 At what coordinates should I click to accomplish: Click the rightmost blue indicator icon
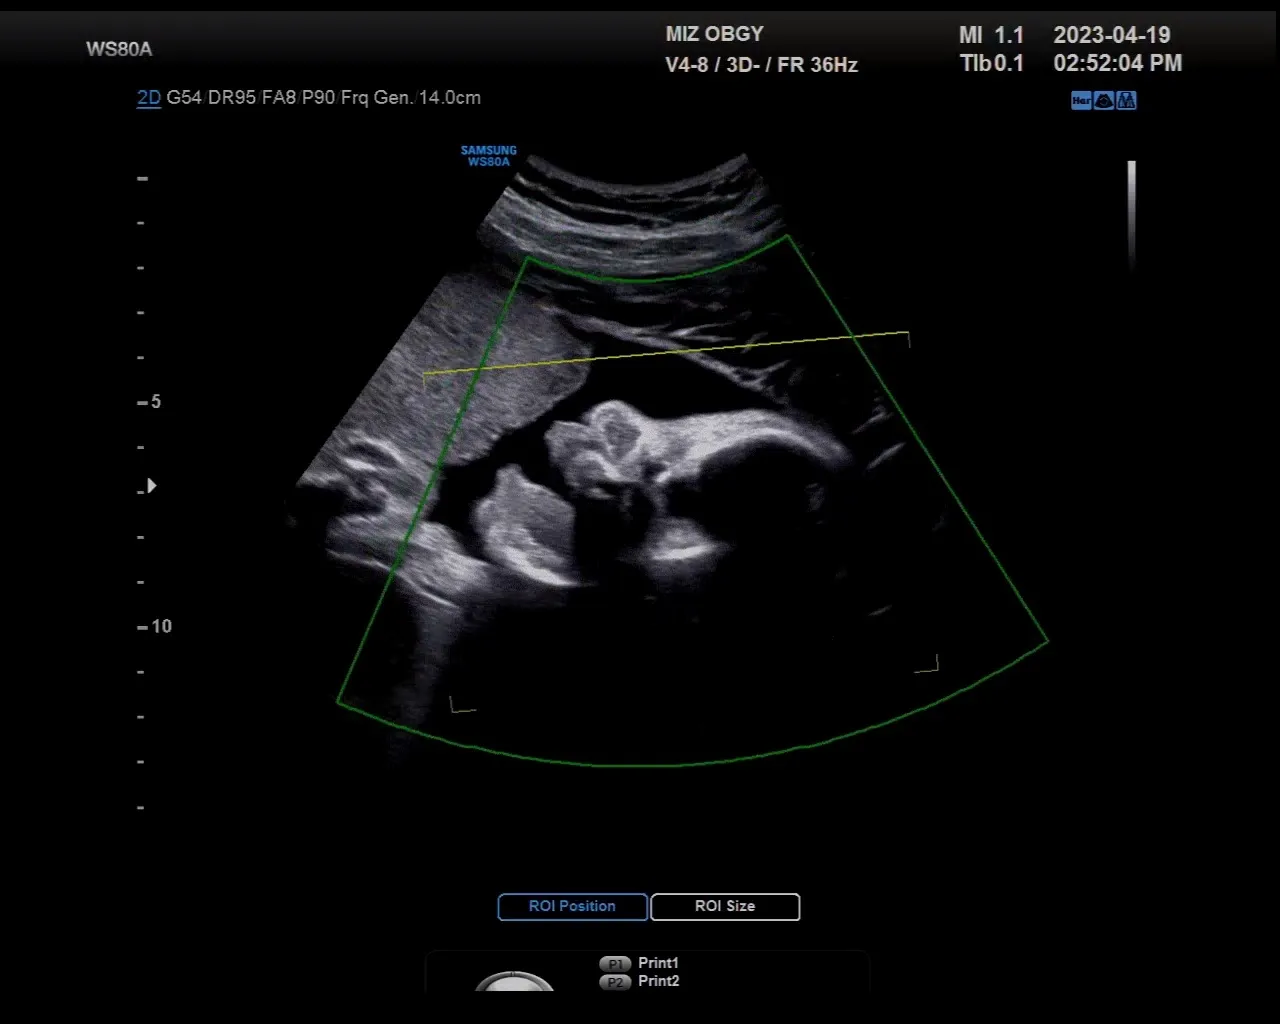(x=1126, y=100)
